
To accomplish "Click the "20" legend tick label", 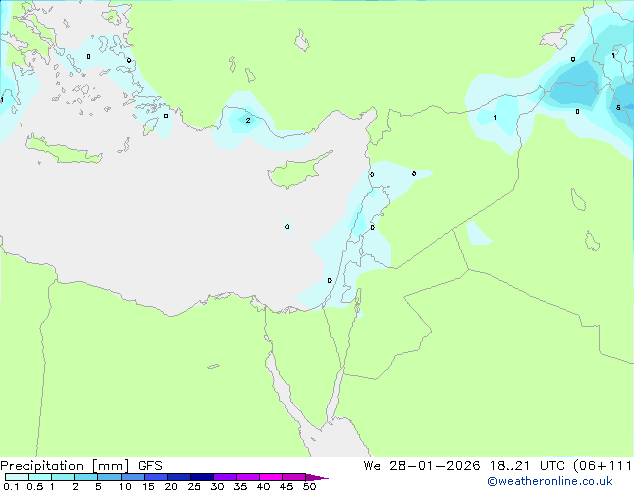I will pos(171,486).
